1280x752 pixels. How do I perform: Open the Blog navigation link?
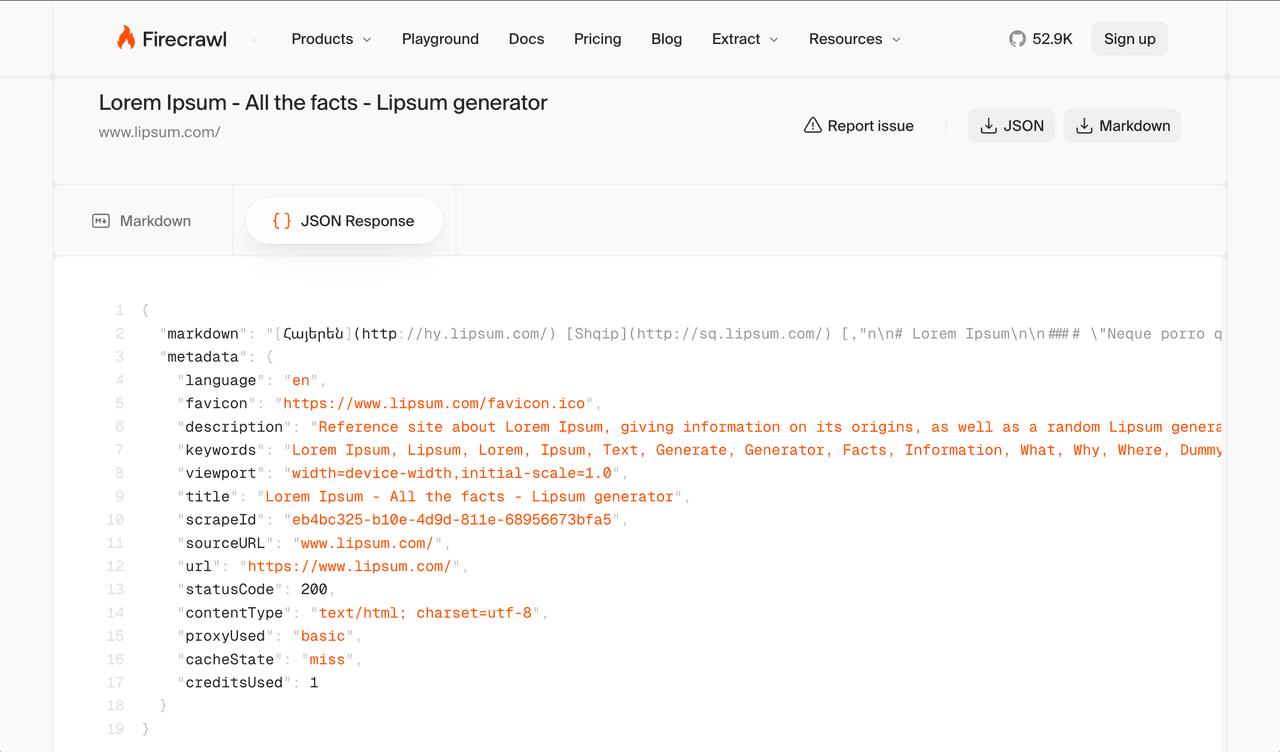(x=666, y=39)
